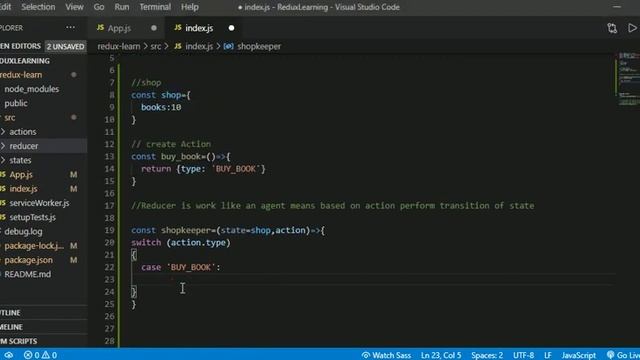Open index.js in the file explorer
The image size is (640, 360).
pyautogui.click(x=23, y=189)
